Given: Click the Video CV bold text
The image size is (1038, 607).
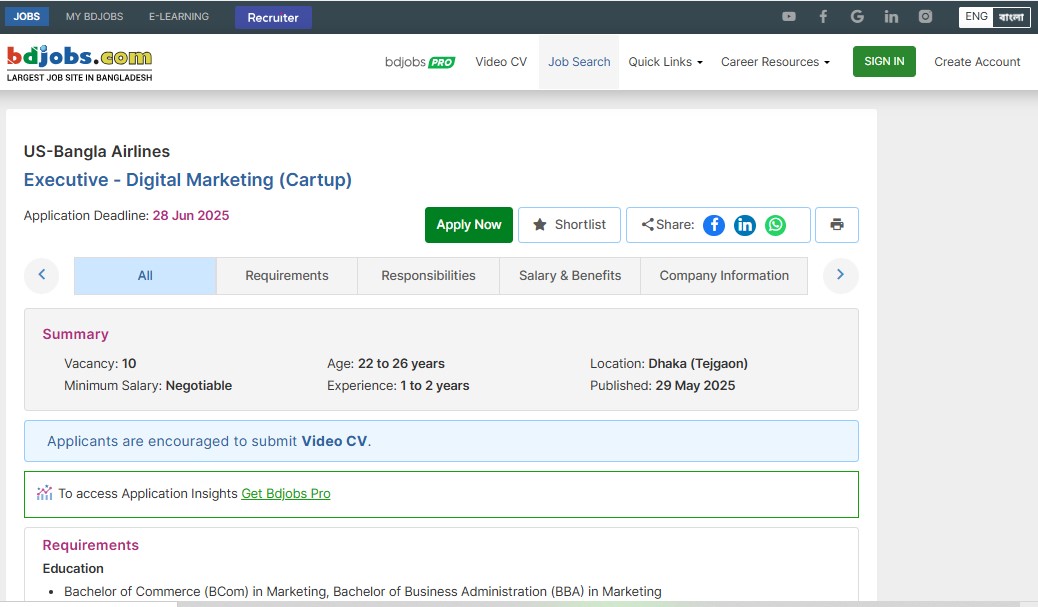Looking at the screenshot, I should (334, 442).
